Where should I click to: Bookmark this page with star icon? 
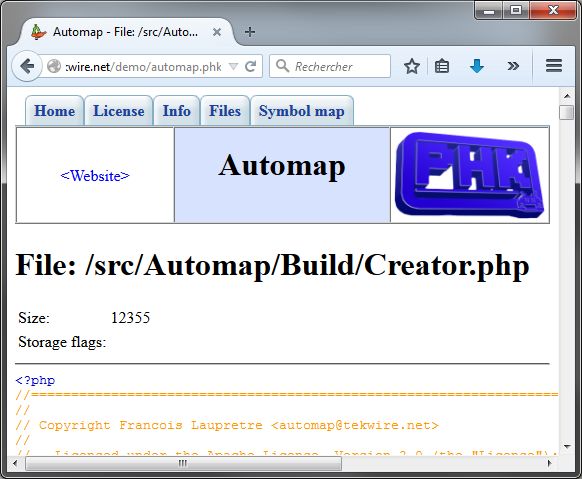[x=412, y=66]
